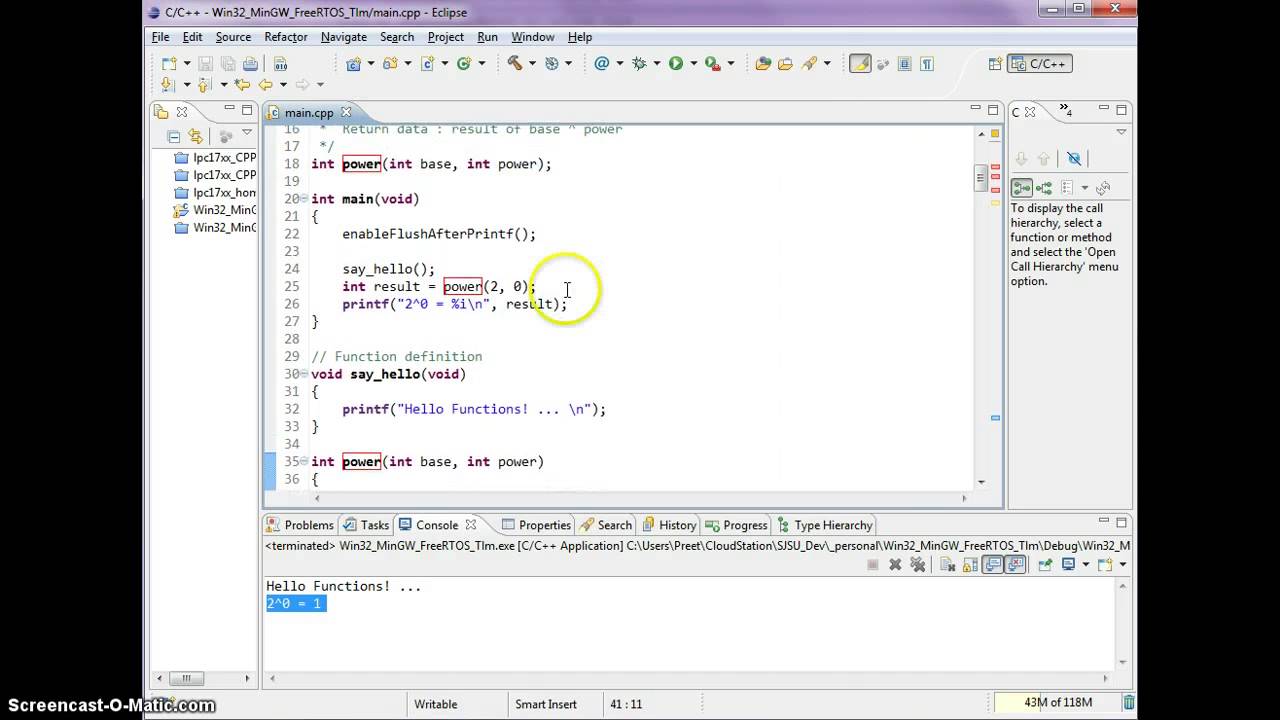Toggle Show Callees in Call Hierarchy view
The width and height of the screenshot is (1280, 720).
tap(1044, 187)
